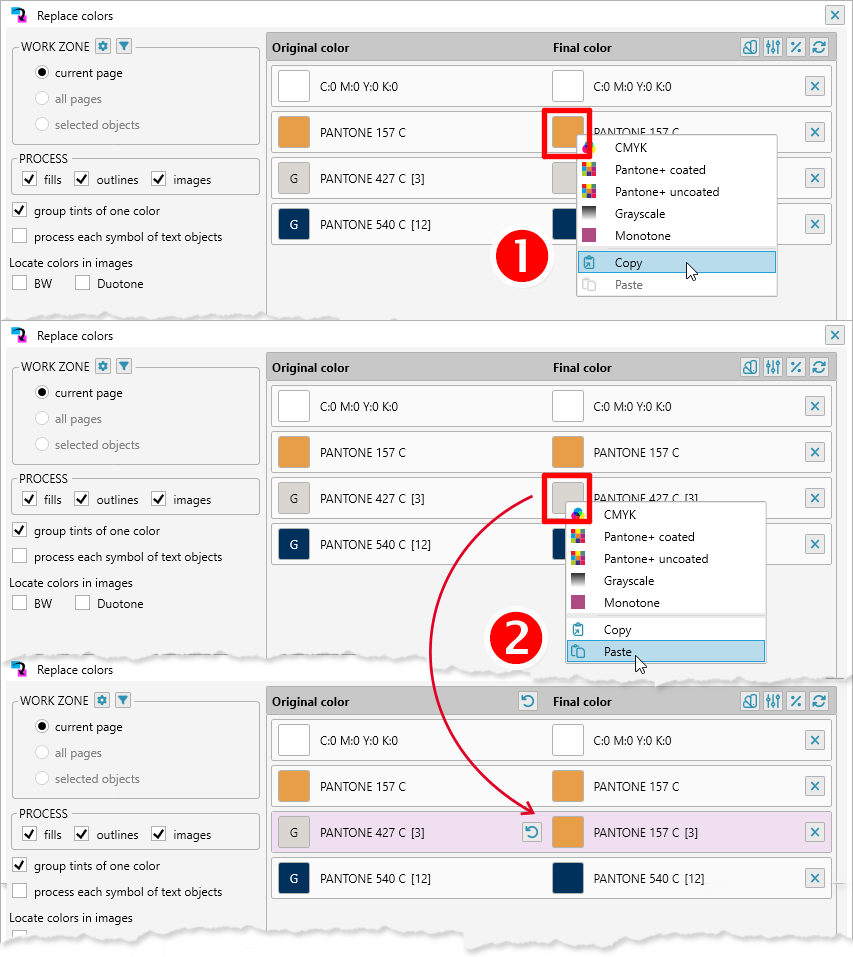Choose CMYK in middle context menu
Screen dimensions: 853x957
click(666, 515)
